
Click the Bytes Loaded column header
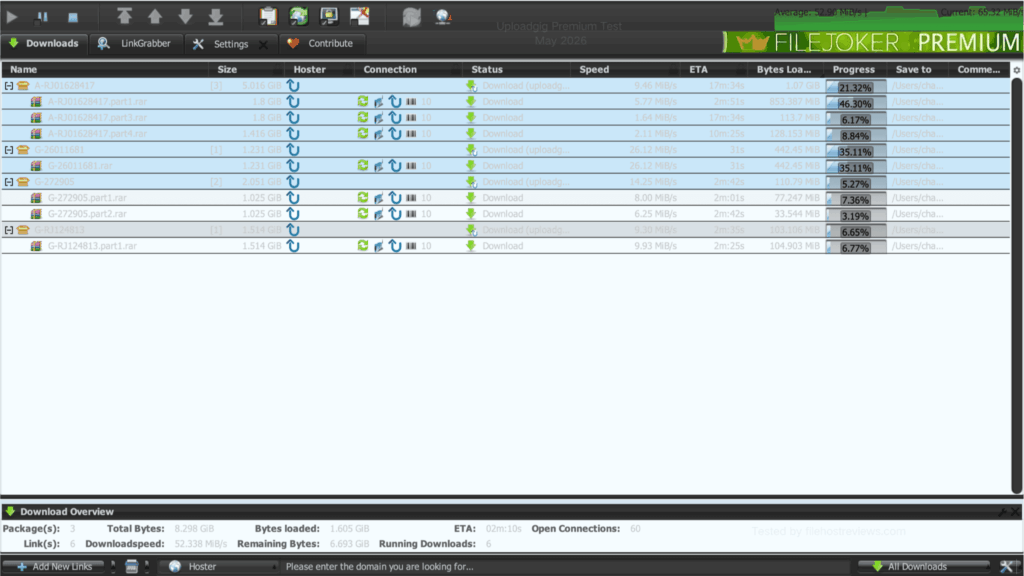click(784, 69)
